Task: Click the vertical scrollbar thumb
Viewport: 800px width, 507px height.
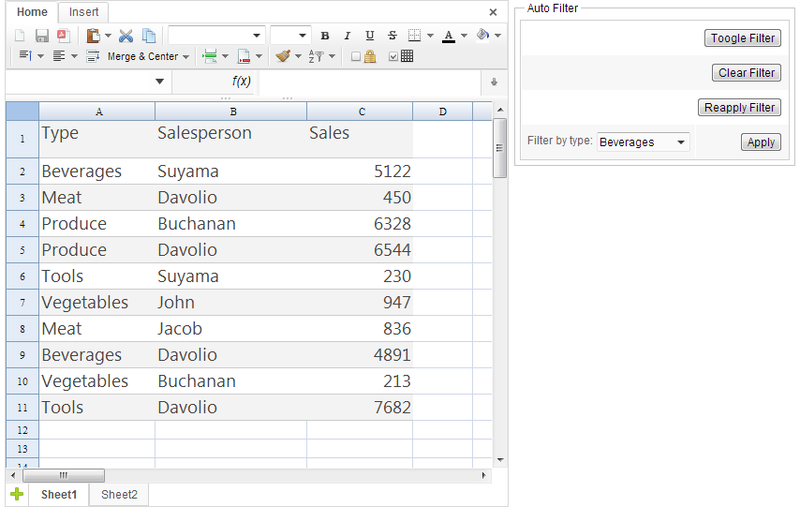Action: 499,148
